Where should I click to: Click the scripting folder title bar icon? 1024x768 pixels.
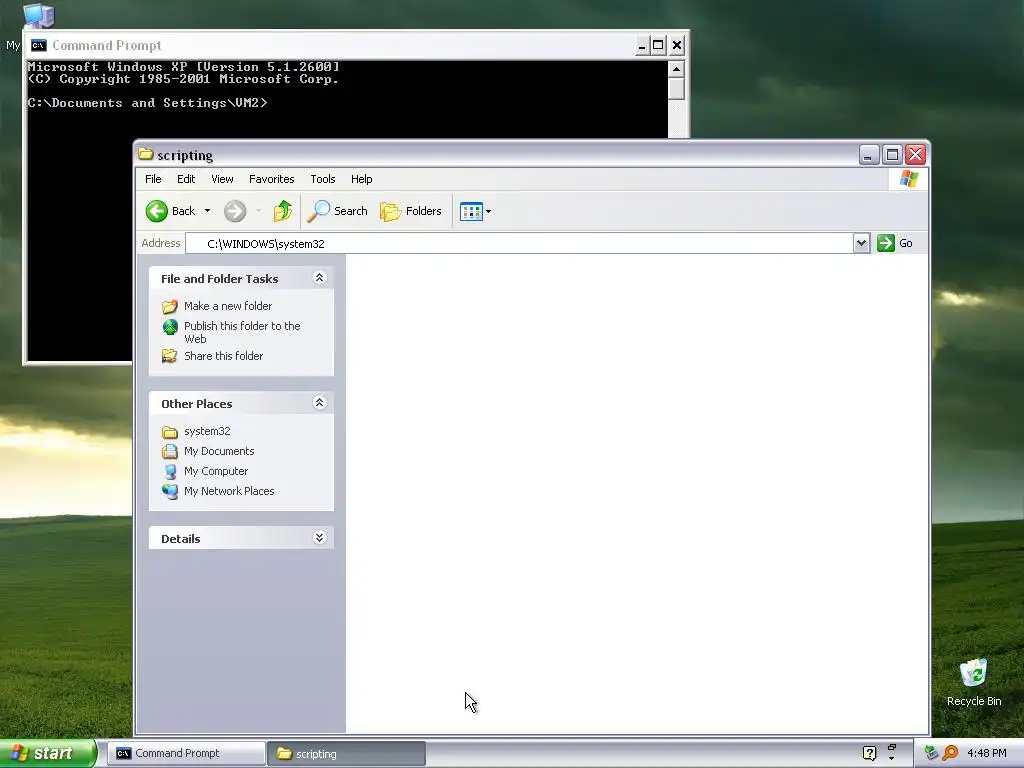coord(146,155)
